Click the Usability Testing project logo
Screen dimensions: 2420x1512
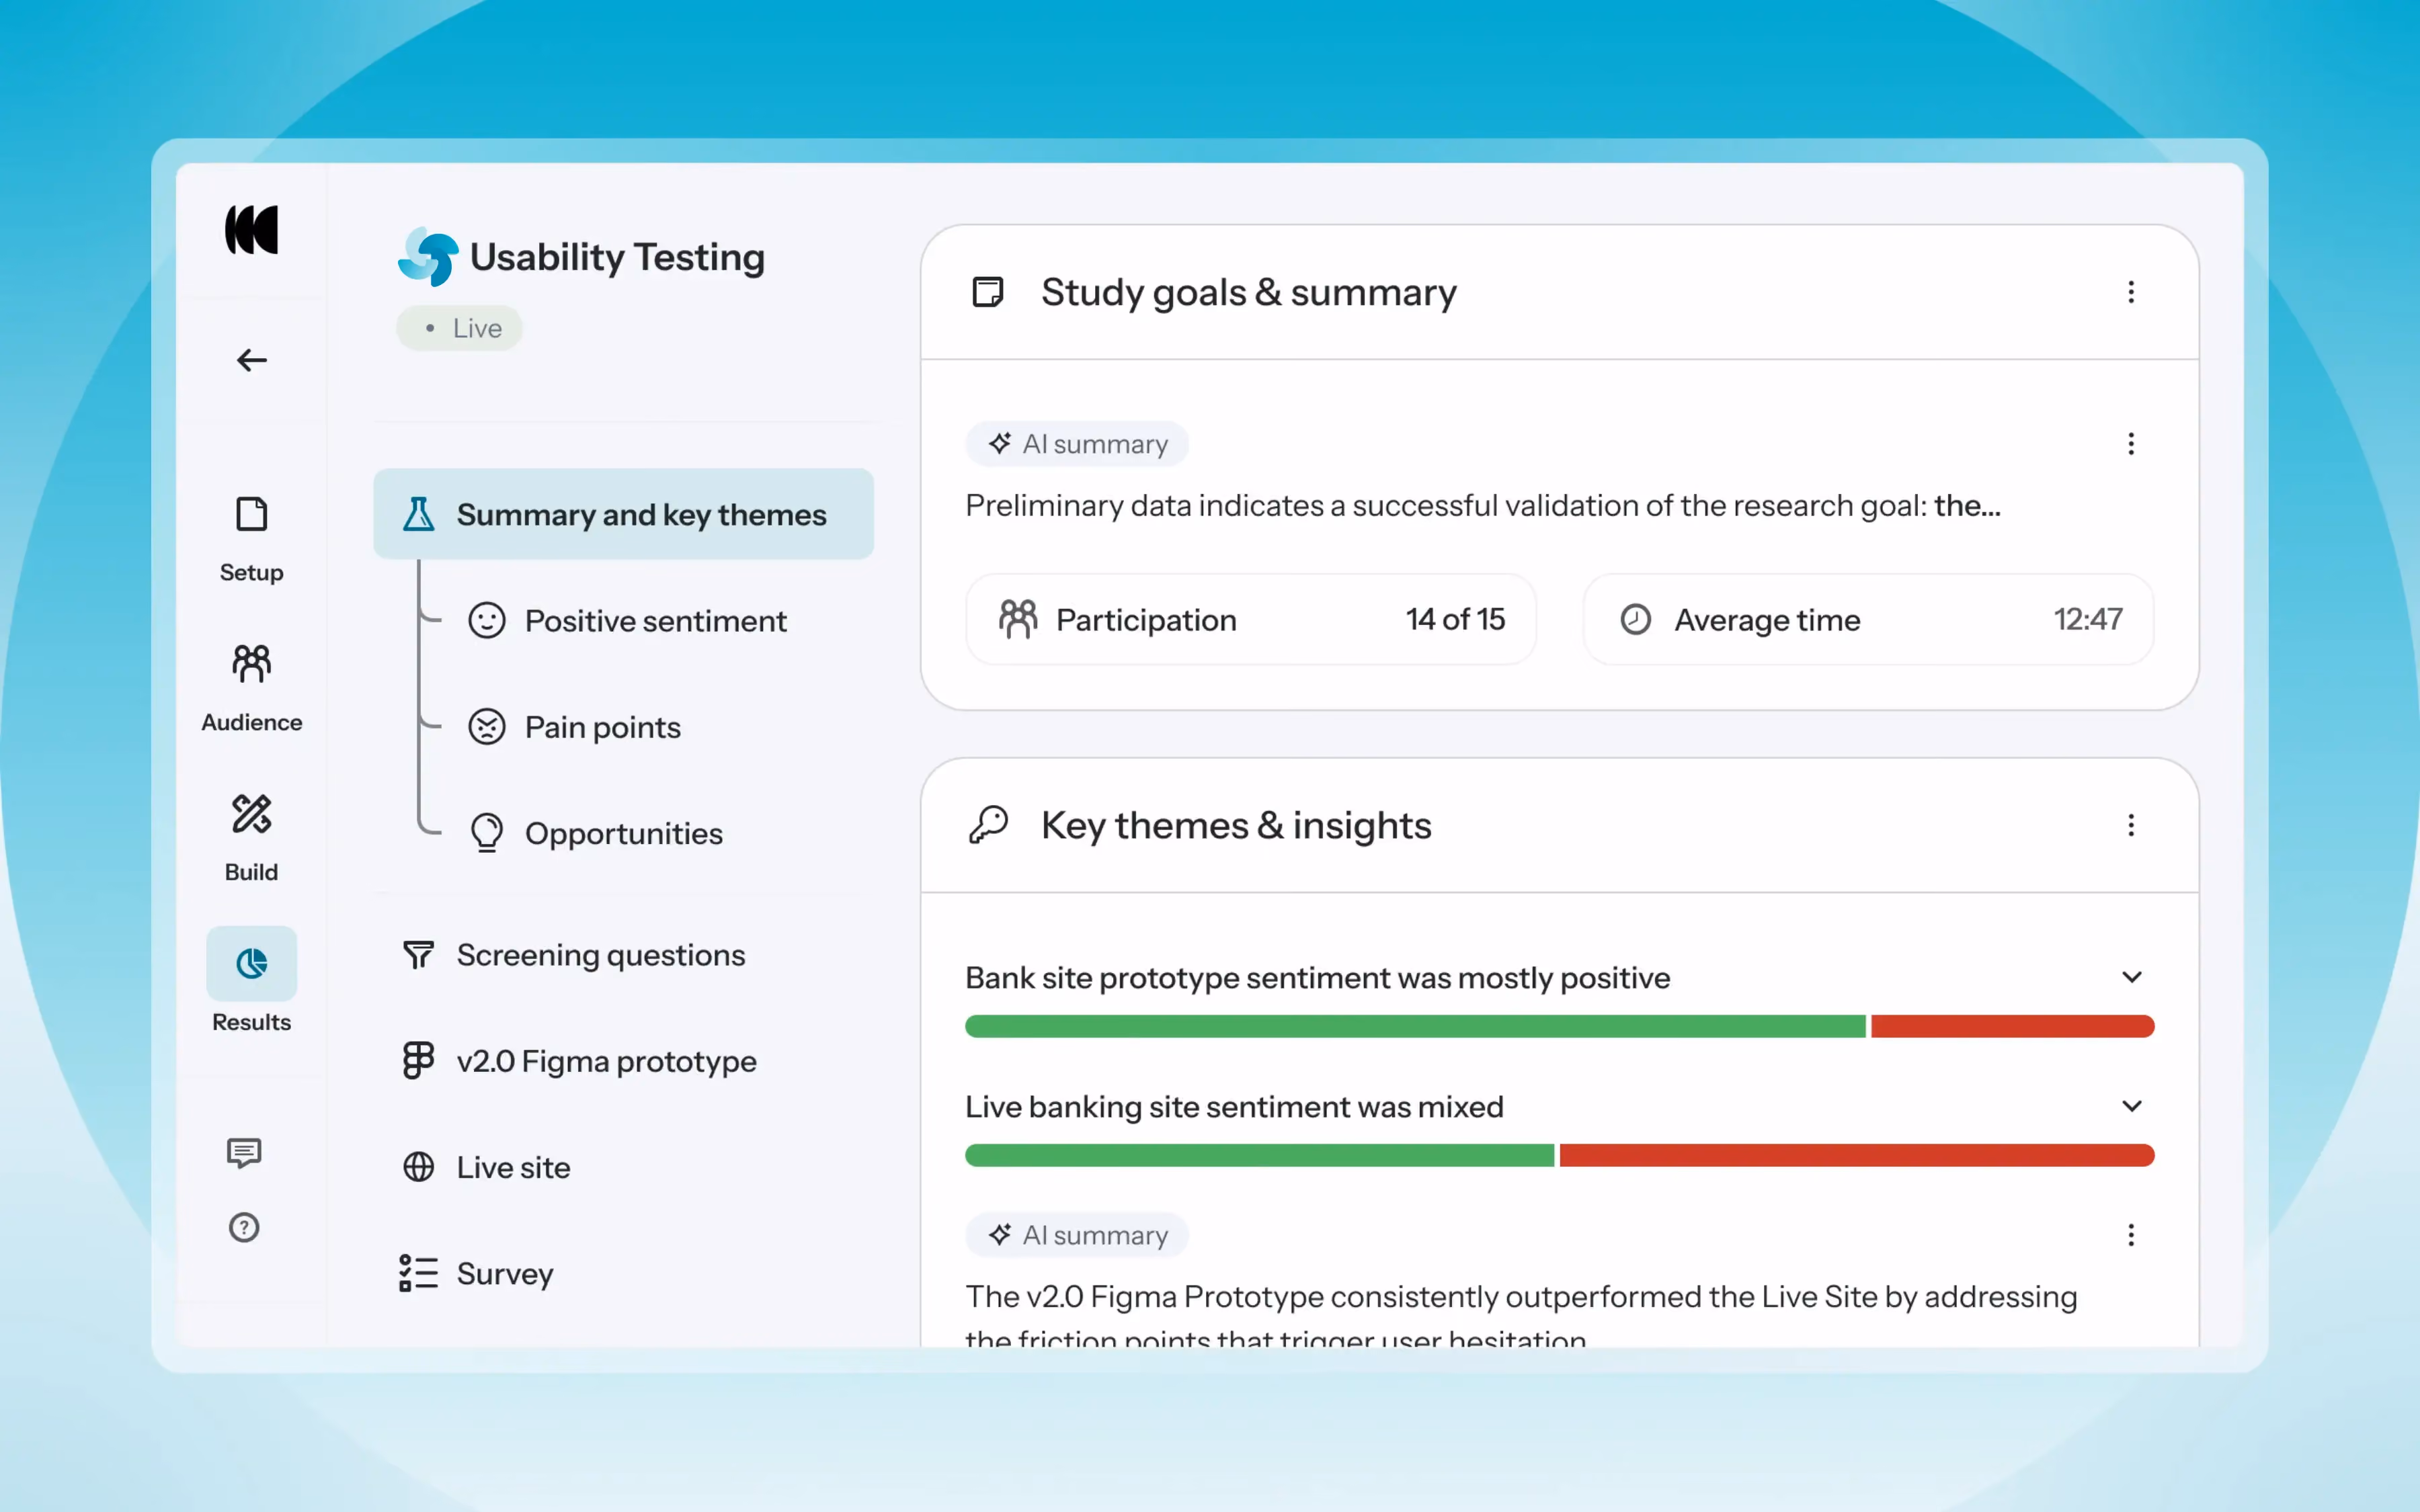[x=428, y=256]
